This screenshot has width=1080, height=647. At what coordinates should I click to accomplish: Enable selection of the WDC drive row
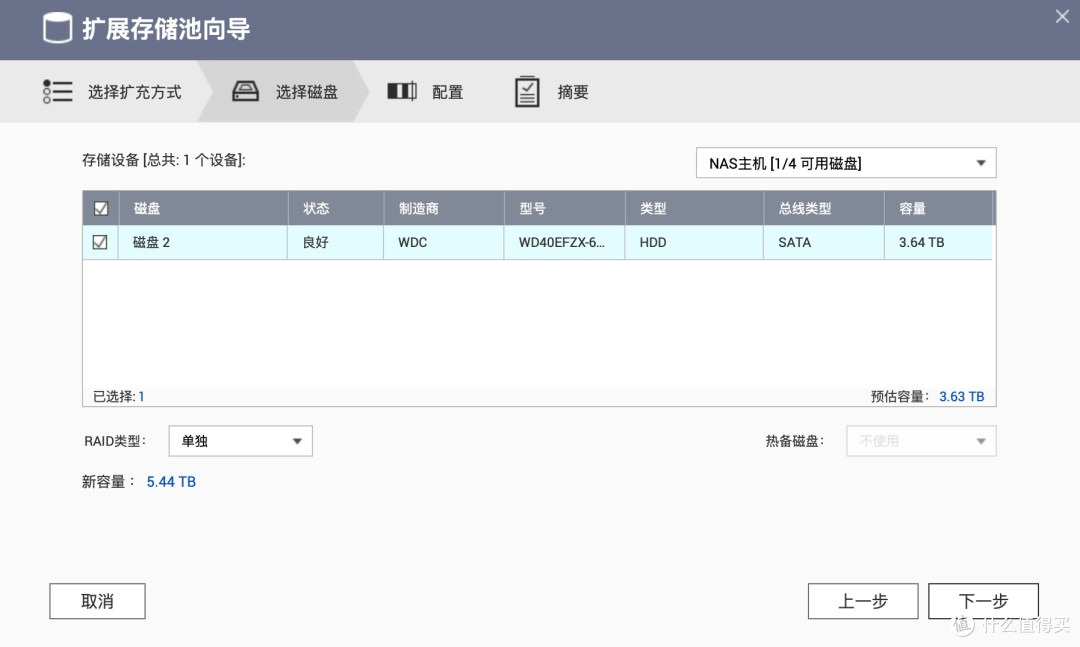coord(100,242)
